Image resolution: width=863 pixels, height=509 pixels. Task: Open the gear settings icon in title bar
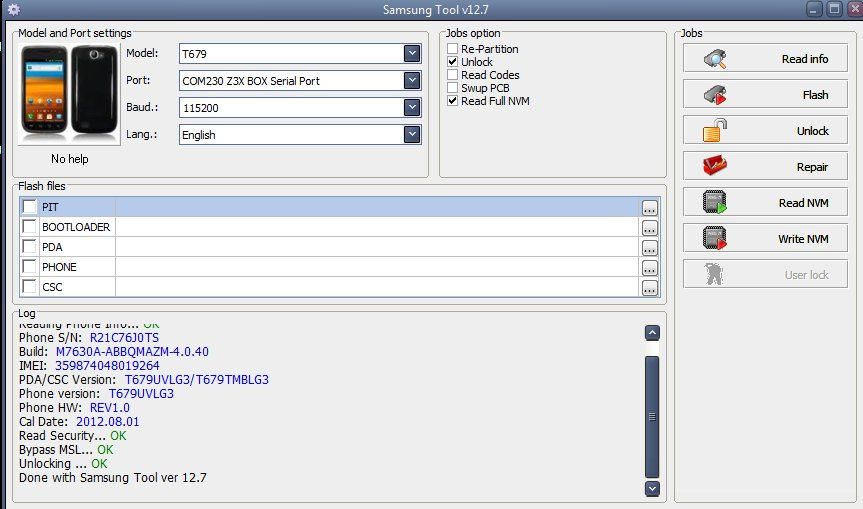(x=13, y=9)
